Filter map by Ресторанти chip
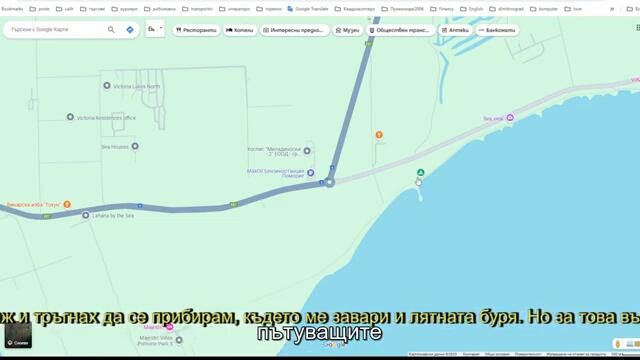This screenshot has width=640, height=360. pos(196,30)
